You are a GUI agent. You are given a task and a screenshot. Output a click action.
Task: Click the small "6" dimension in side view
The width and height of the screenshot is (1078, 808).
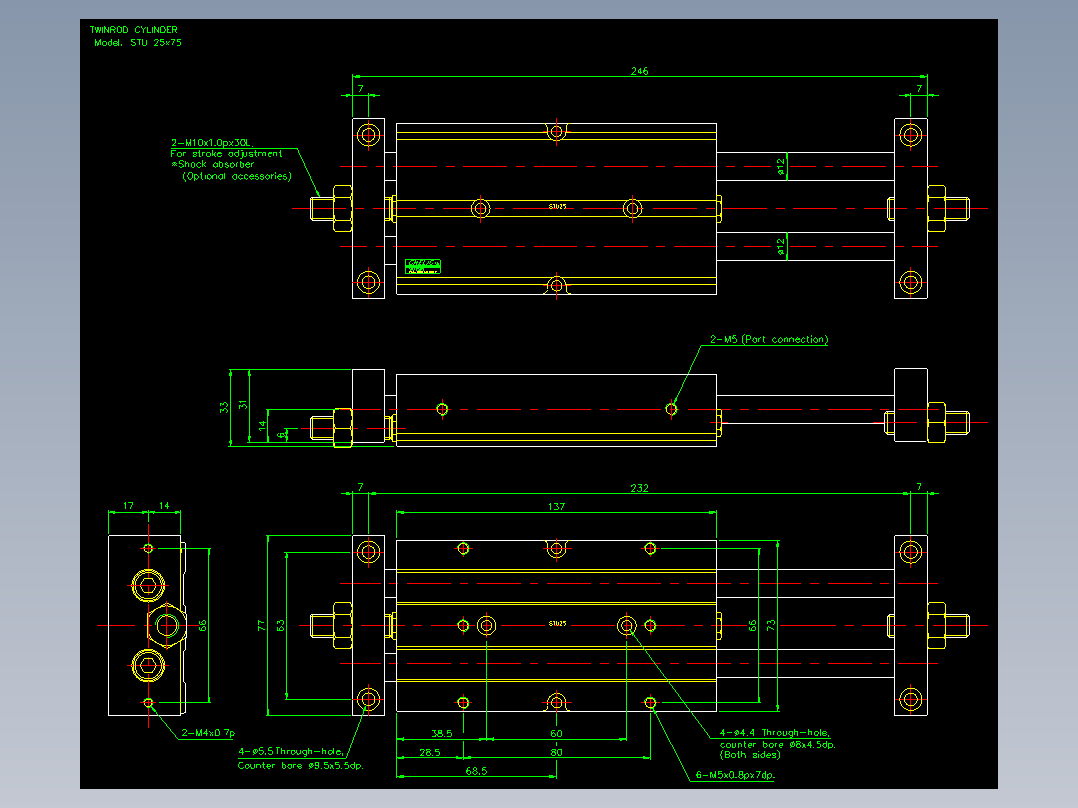tap(280, 435)
